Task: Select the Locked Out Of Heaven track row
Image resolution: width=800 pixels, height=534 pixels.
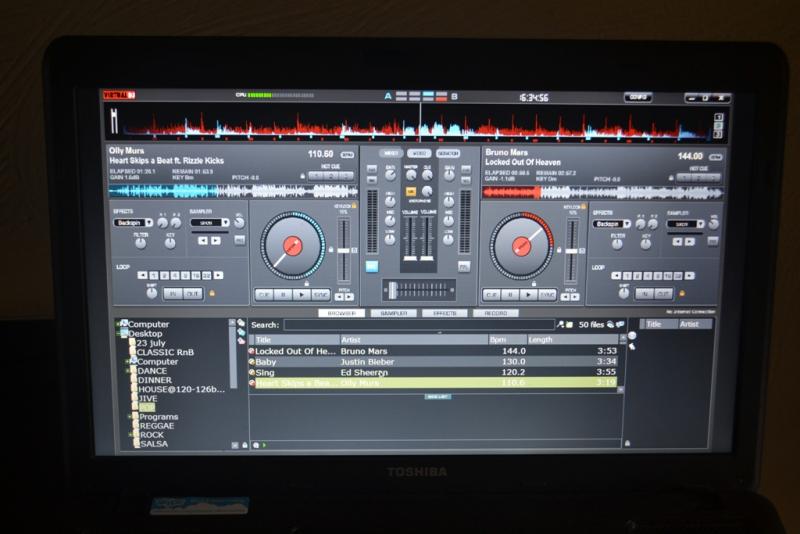Action: tap(434, 351)
